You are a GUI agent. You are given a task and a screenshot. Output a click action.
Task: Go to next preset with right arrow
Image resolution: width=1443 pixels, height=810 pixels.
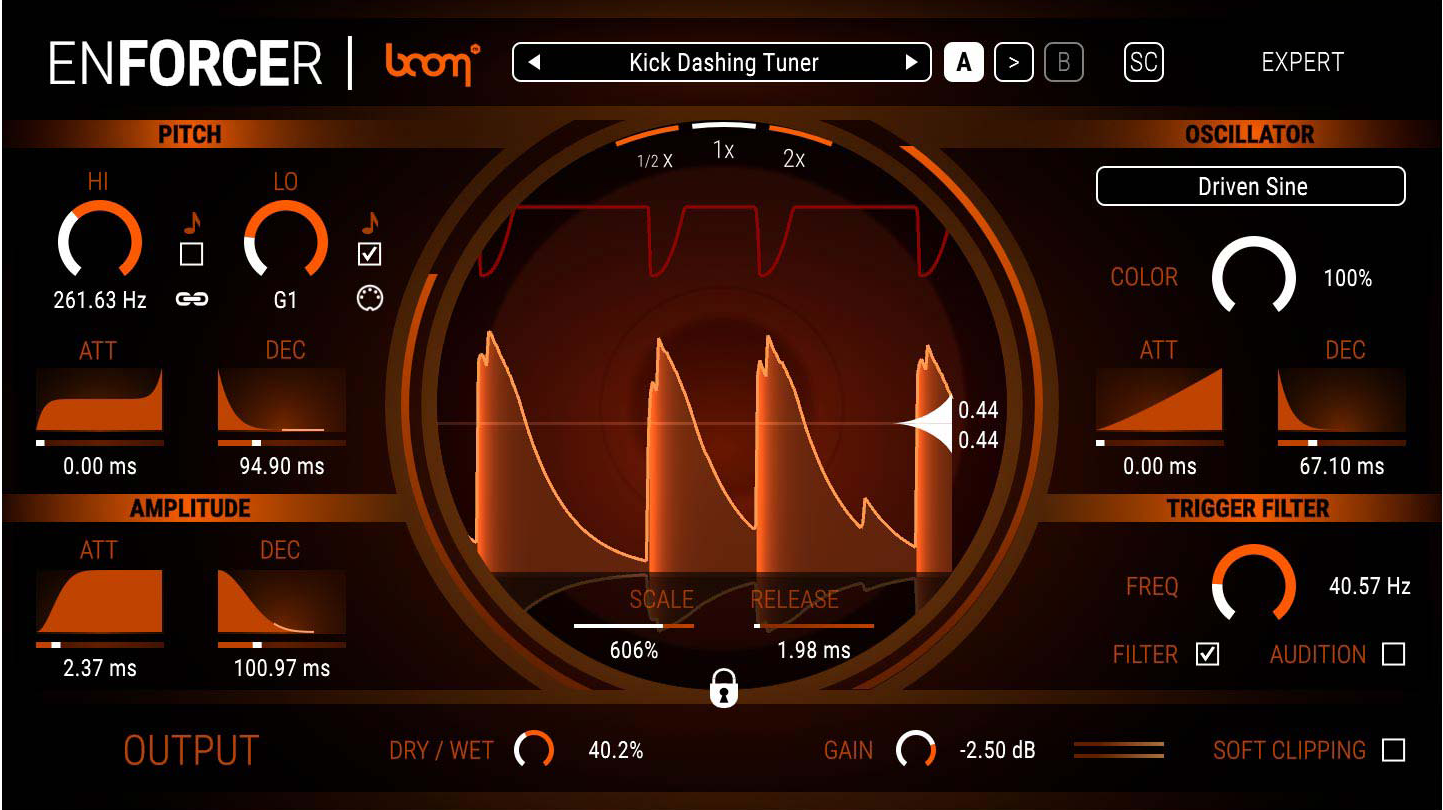tap(911, 63)
